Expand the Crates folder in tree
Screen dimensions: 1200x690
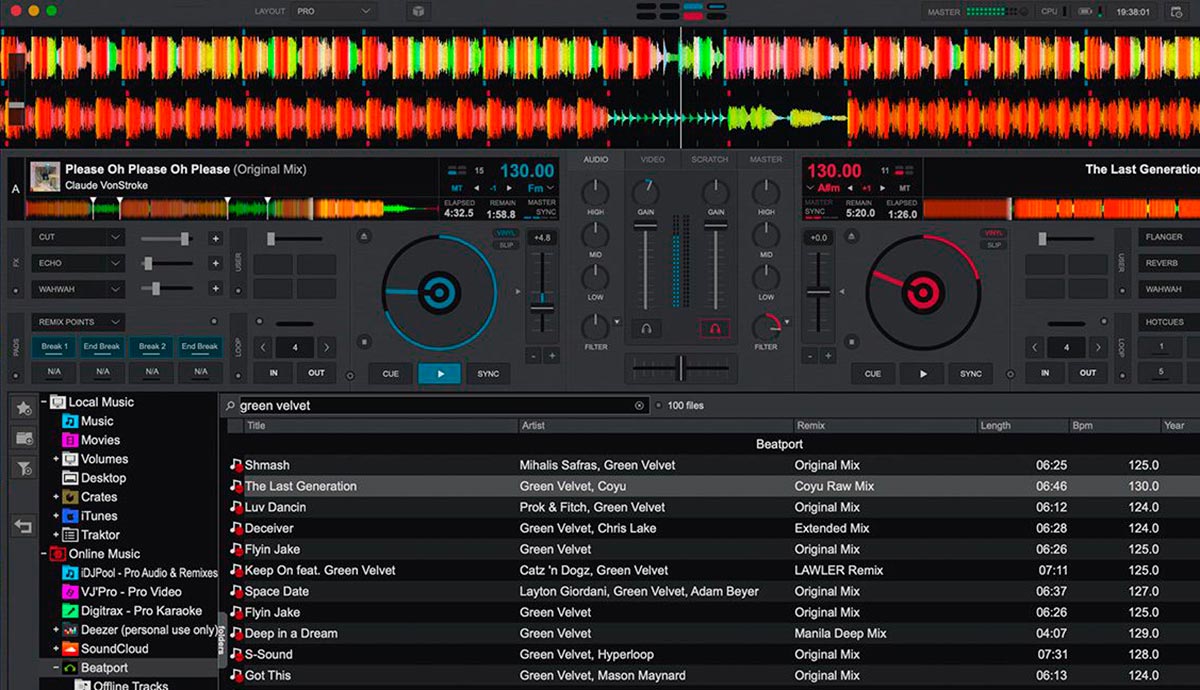tap(56, 497)
